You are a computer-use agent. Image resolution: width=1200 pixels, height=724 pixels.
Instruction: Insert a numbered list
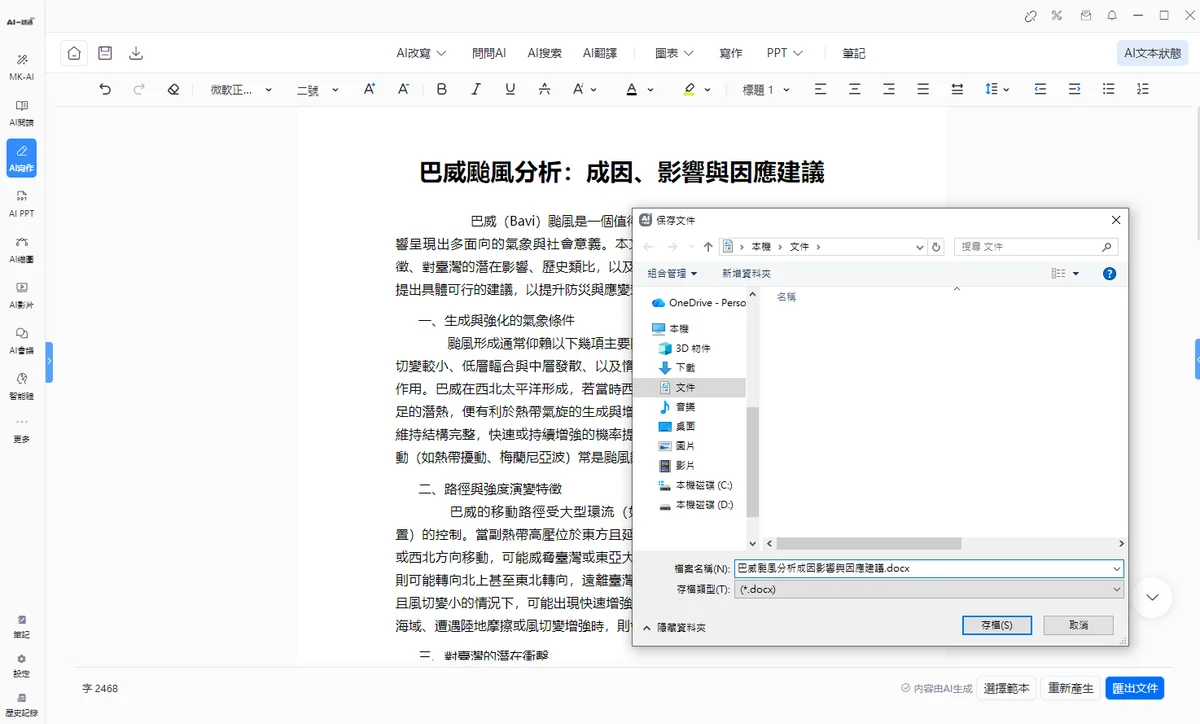1143,89
